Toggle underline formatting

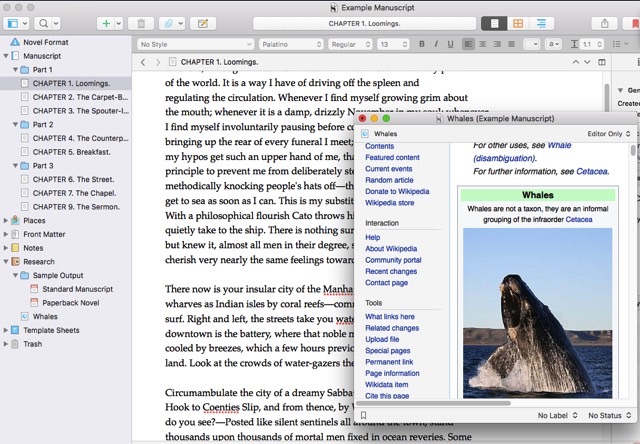[450, 44]
